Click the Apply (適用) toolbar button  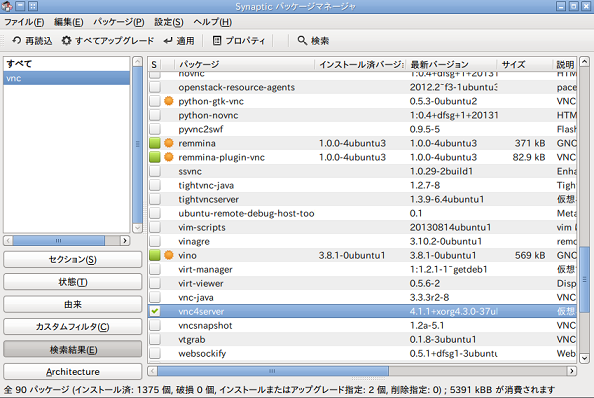pyautogui.click(x=179, y=41)
